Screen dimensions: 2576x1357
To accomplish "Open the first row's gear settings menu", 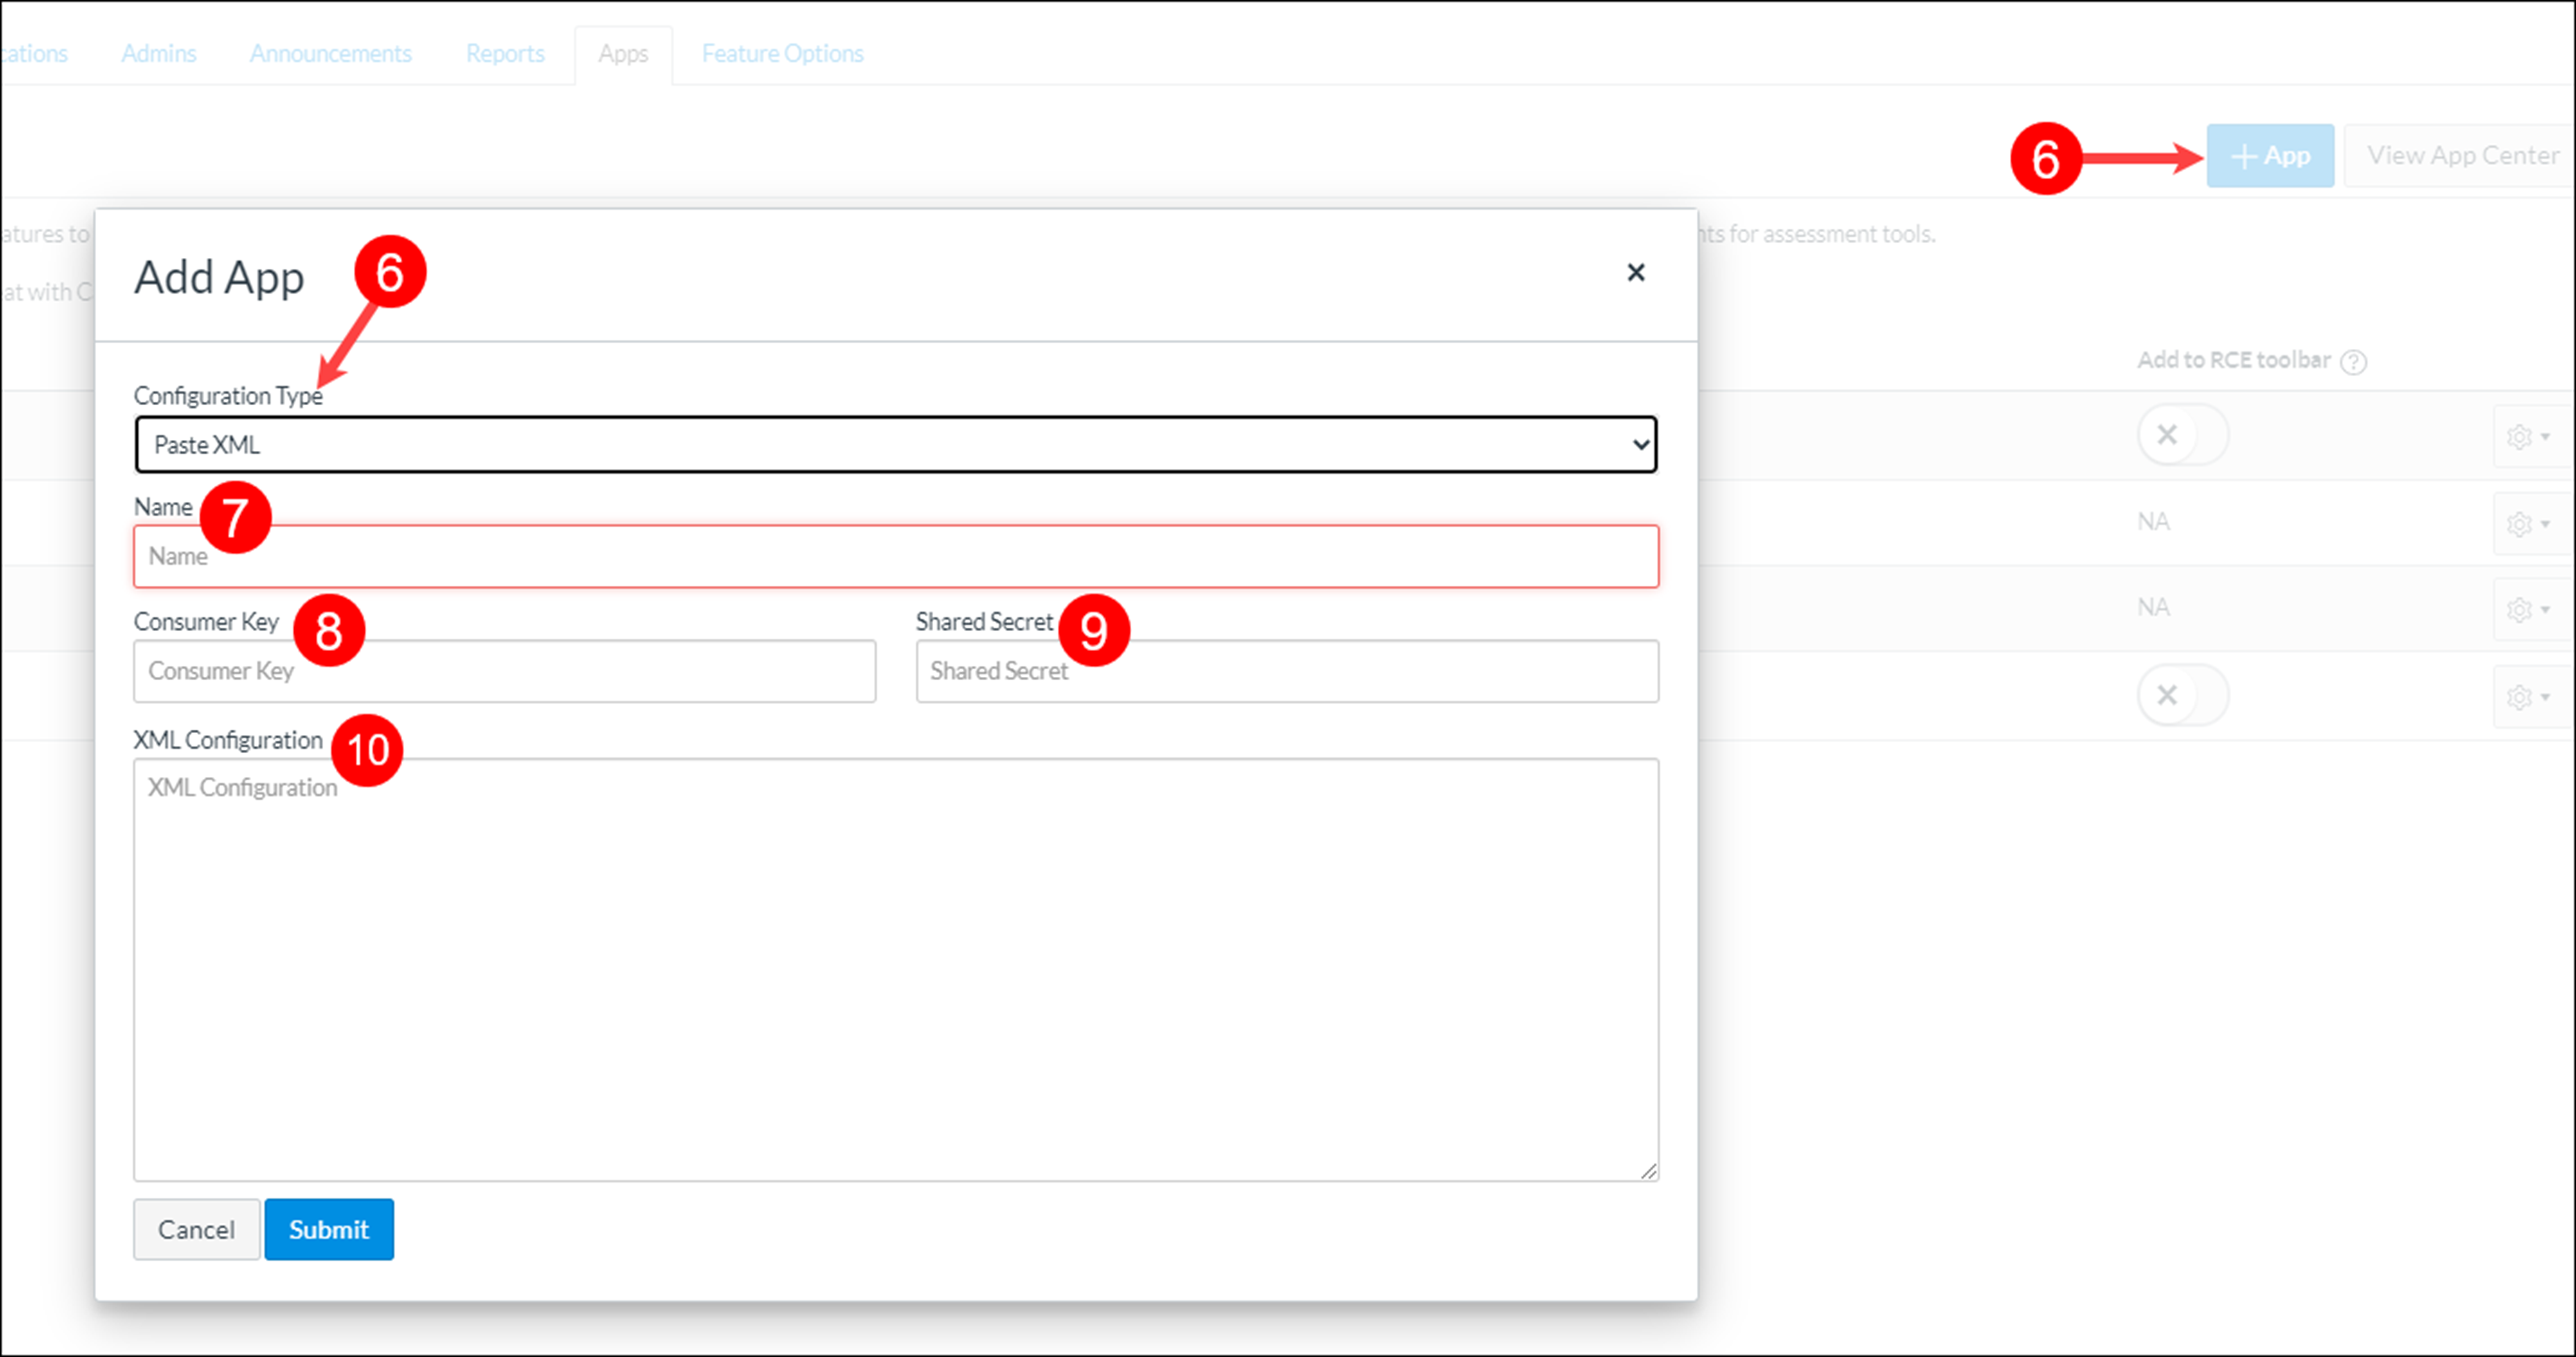I will click(2527, 437).
